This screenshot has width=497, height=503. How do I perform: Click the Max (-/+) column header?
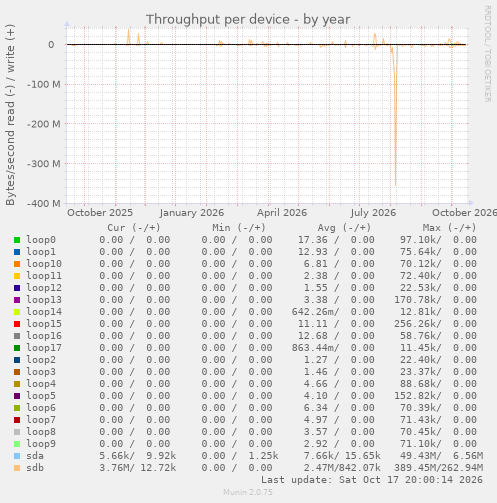(449, 228)
